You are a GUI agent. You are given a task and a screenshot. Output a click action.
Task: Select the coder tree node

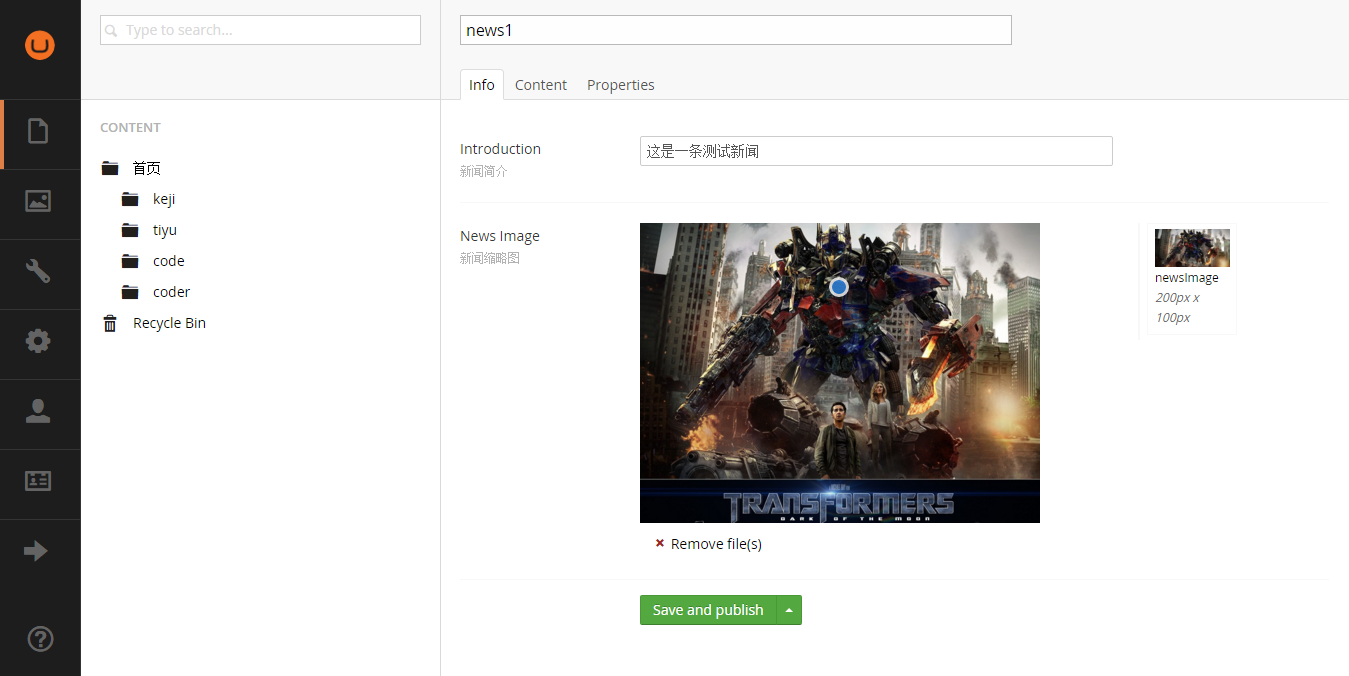click(x=172, y=292)
